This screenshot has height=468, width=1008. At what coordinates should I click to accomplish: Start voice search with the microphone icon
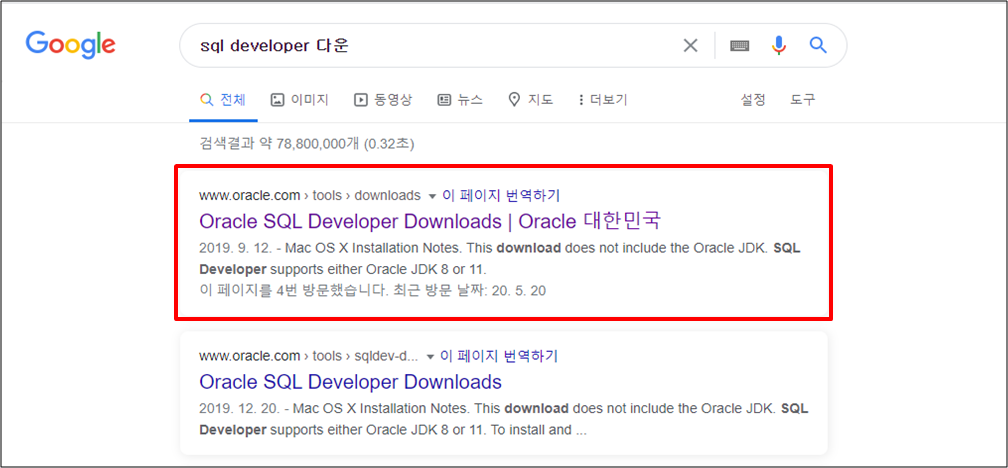(x=778, y=46)
